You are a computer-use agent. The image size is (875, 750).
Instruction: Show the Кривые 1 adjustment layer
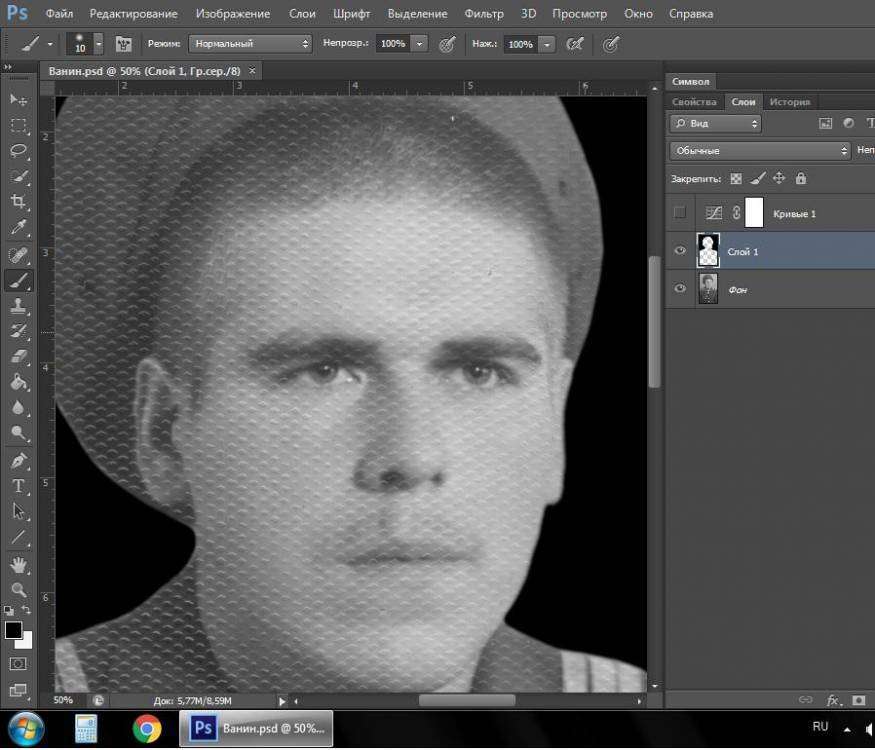680,213
